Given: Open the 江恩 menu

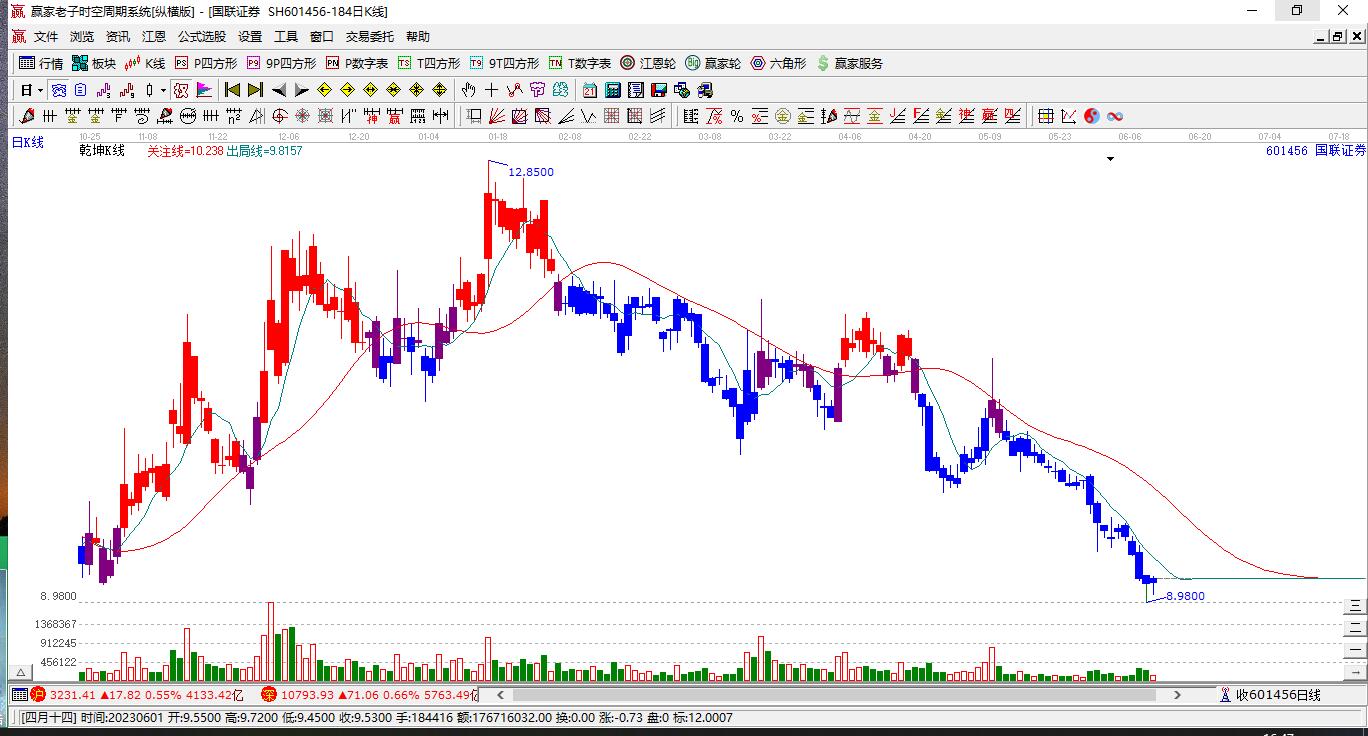Looking at the screenshot, I should tap(154, 37).
